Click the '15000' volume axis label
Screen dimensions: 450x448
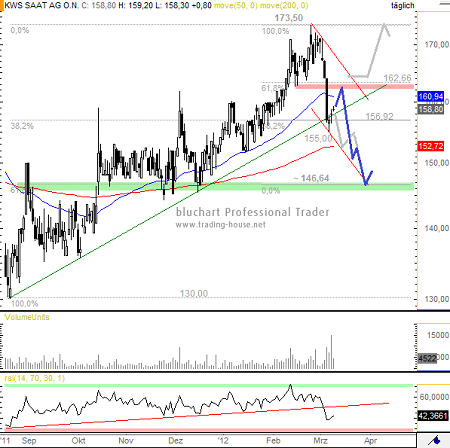click(438, 335)
